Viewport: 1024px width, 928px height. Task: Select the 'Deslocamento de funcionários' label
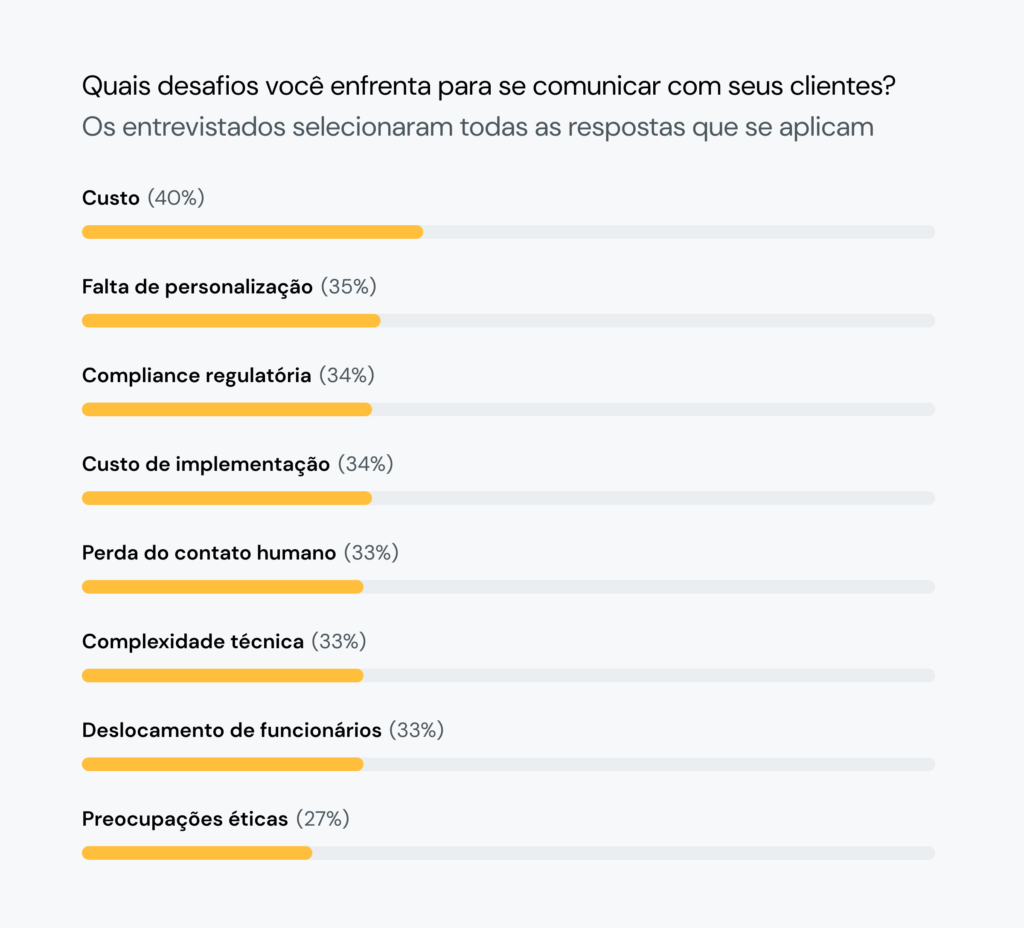(x=232, y=730)
